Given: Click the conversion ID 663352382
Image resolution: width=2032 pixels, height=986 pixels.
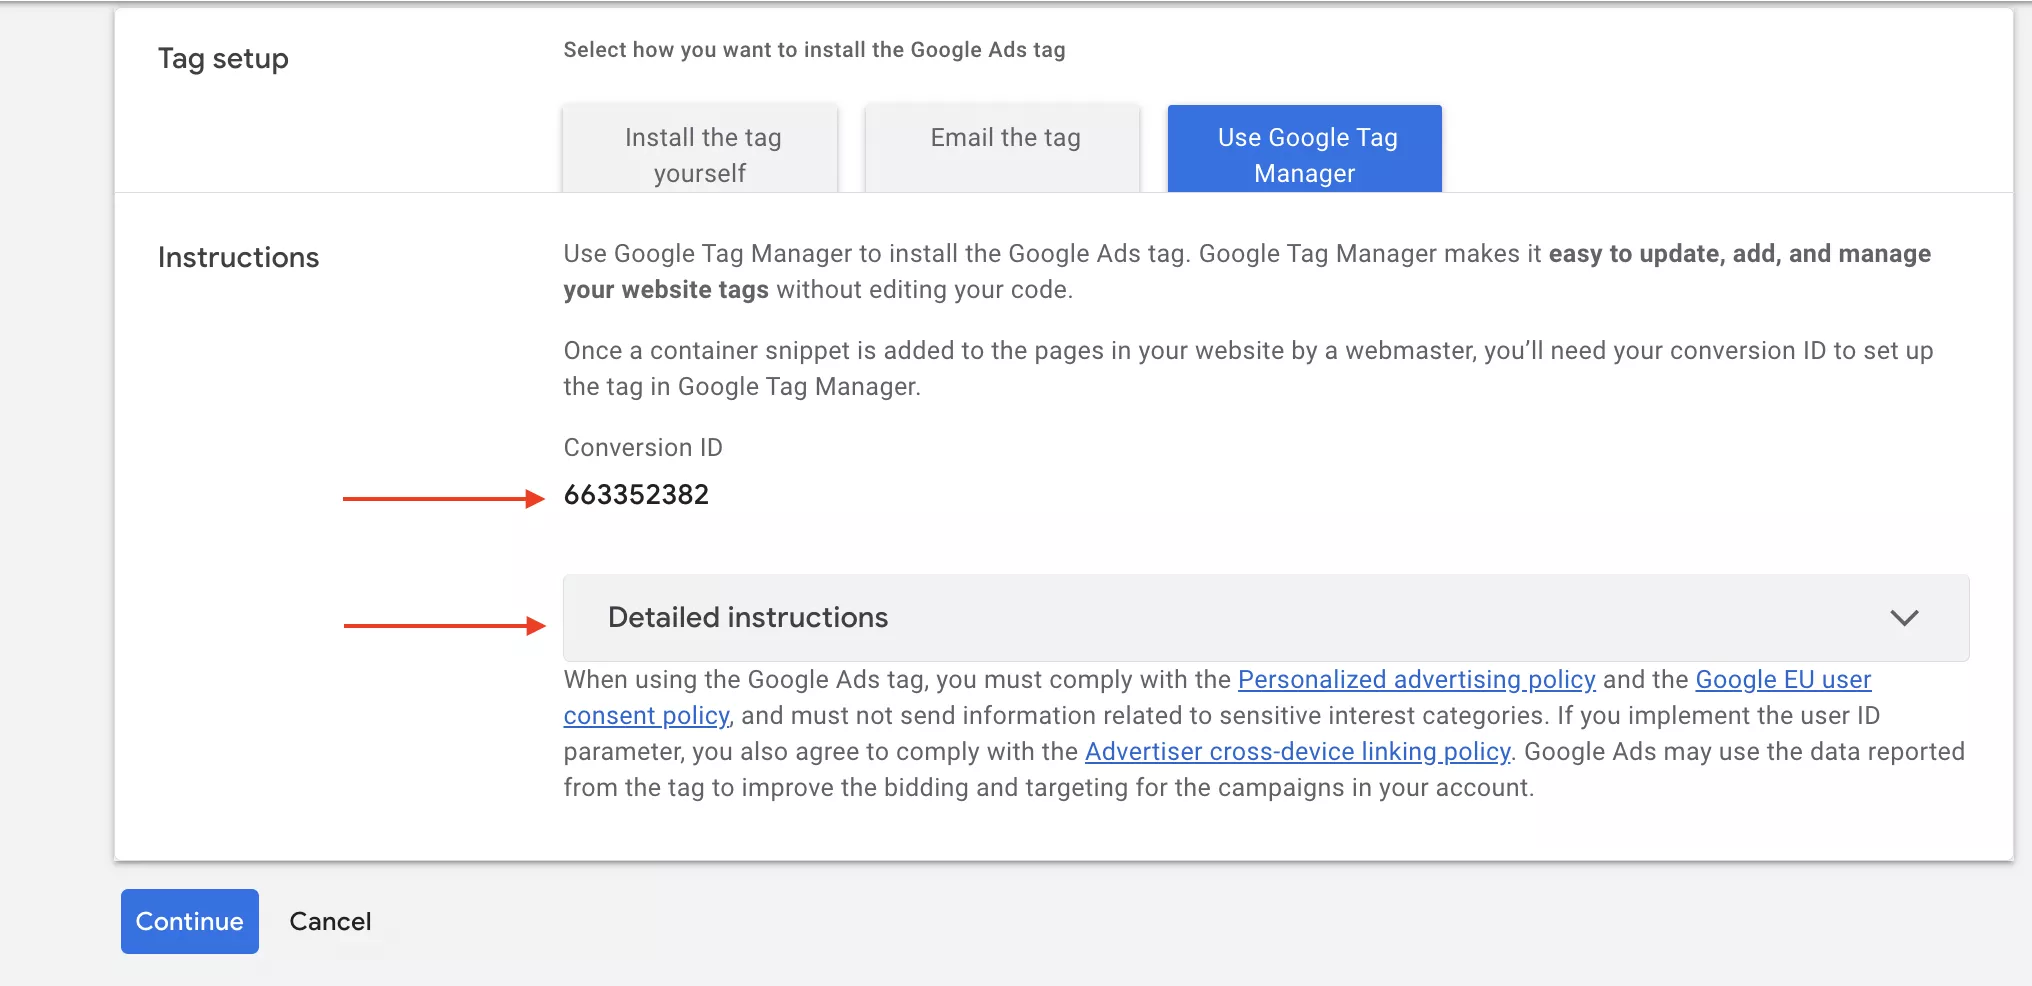Looking at the screenshot, I should coord(636,495).
